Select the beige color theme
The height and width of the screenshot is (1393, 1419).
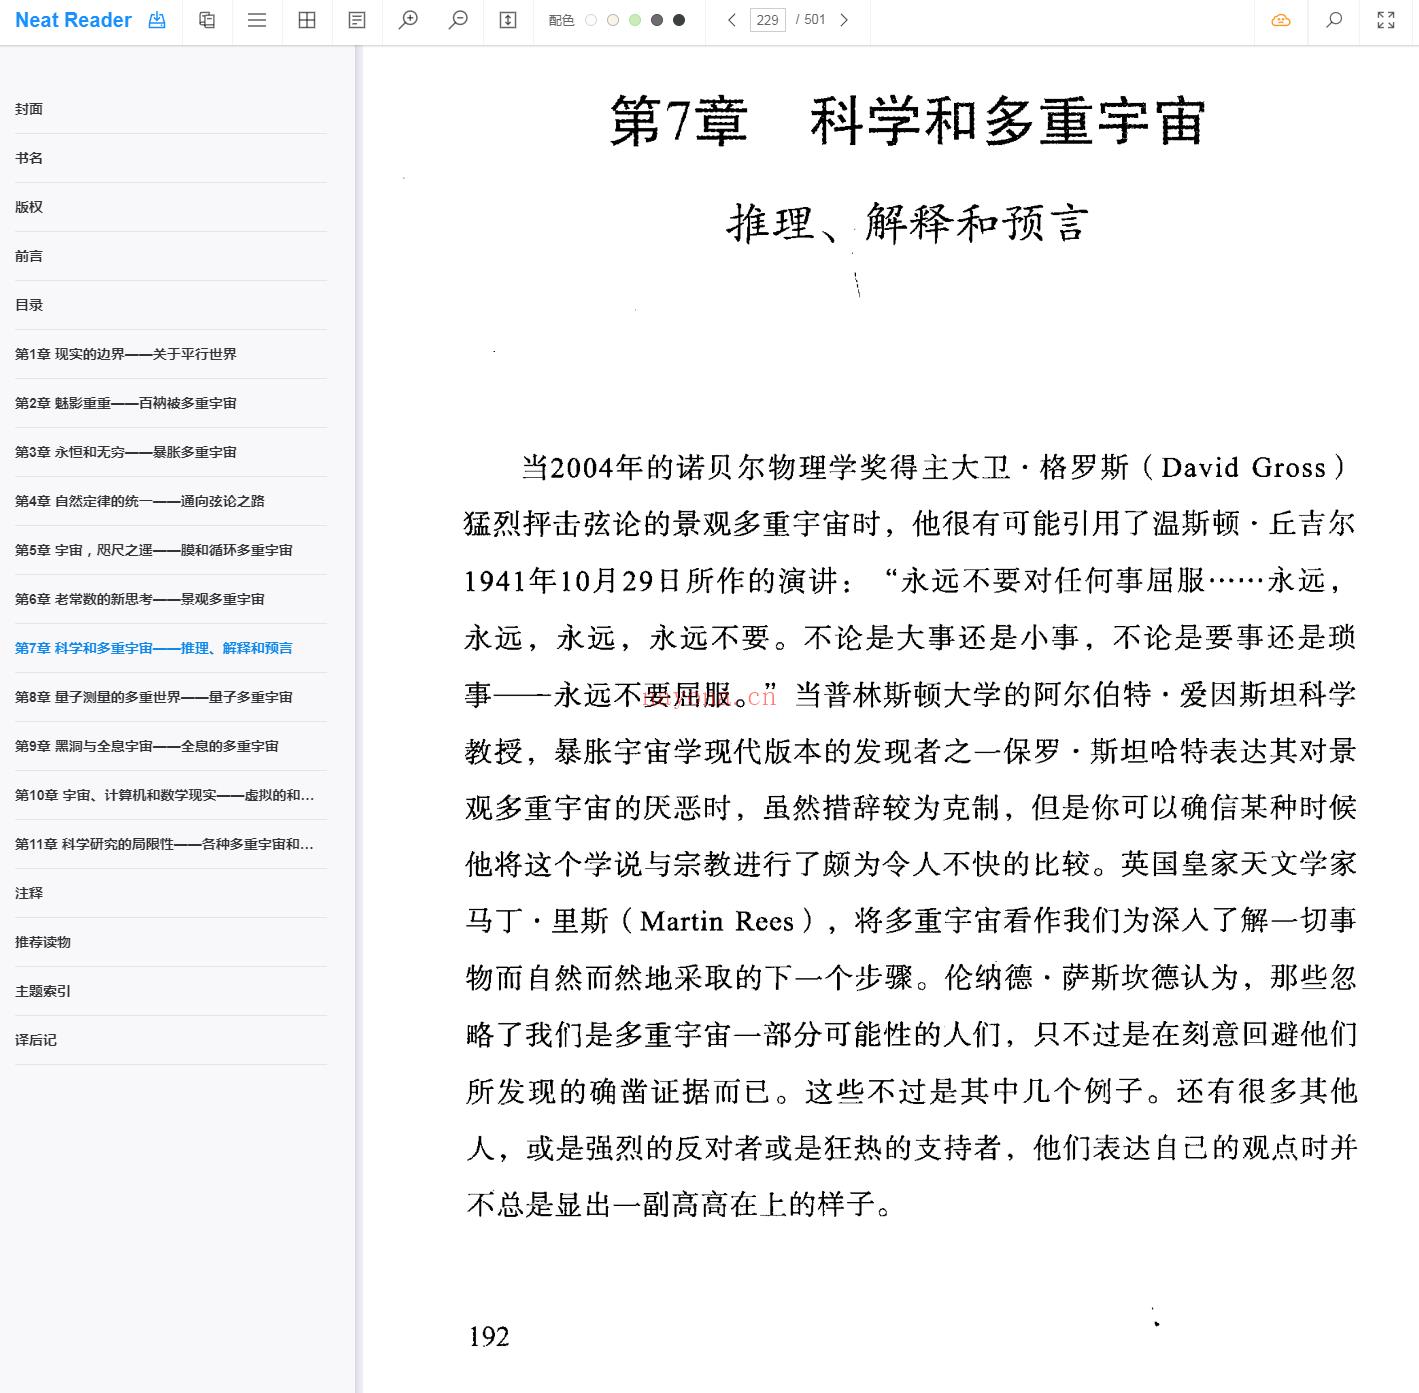613,20
